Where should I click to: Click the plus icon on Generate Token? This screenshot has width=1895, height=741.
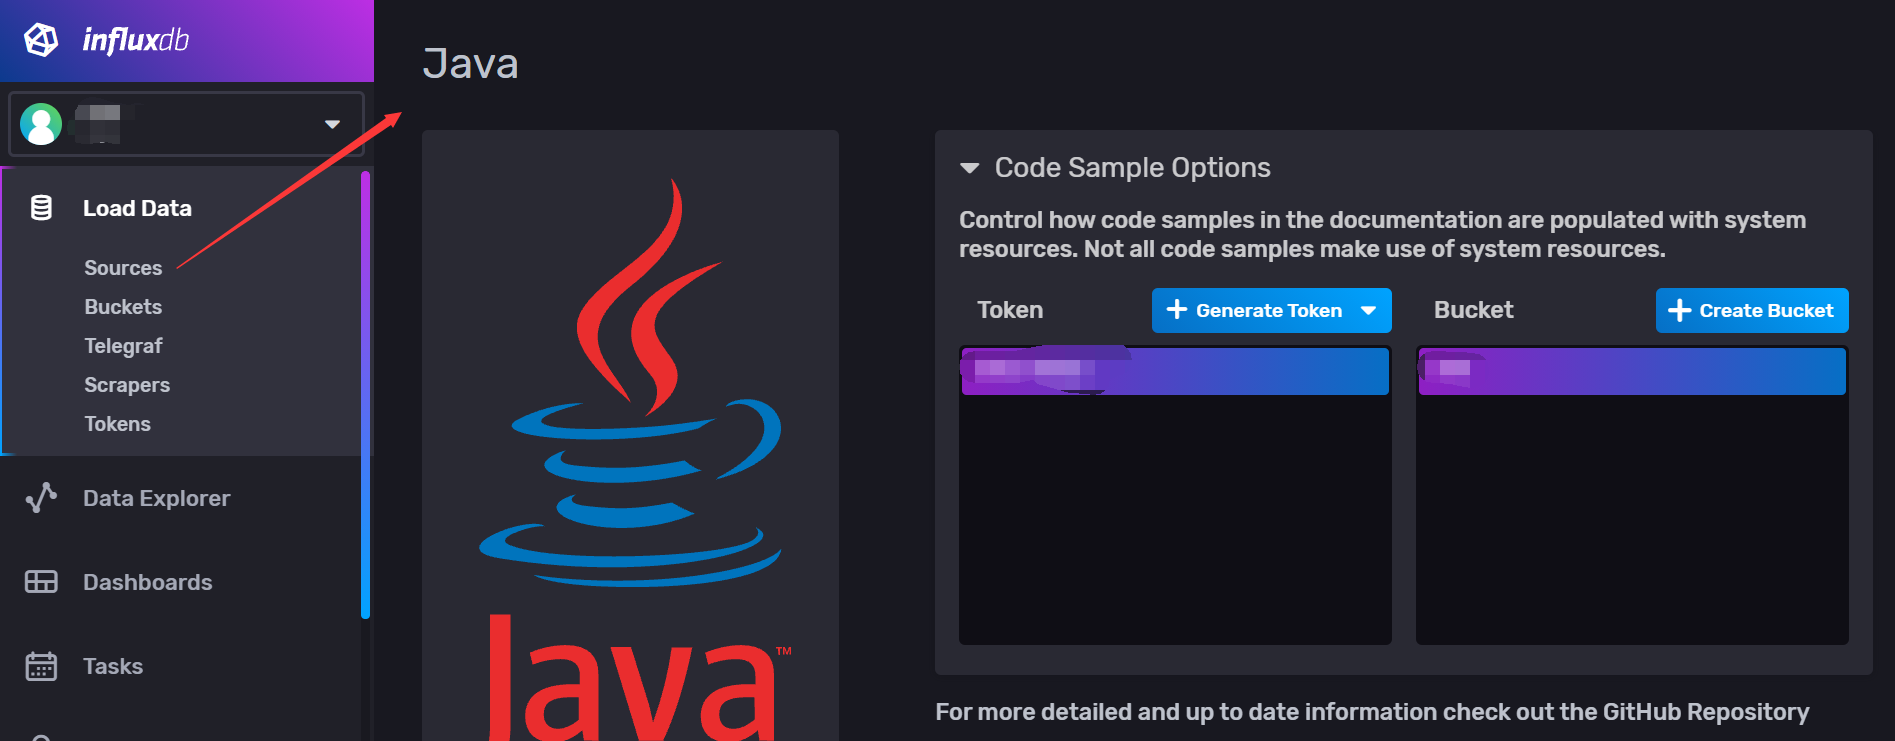pos(1177,310)
